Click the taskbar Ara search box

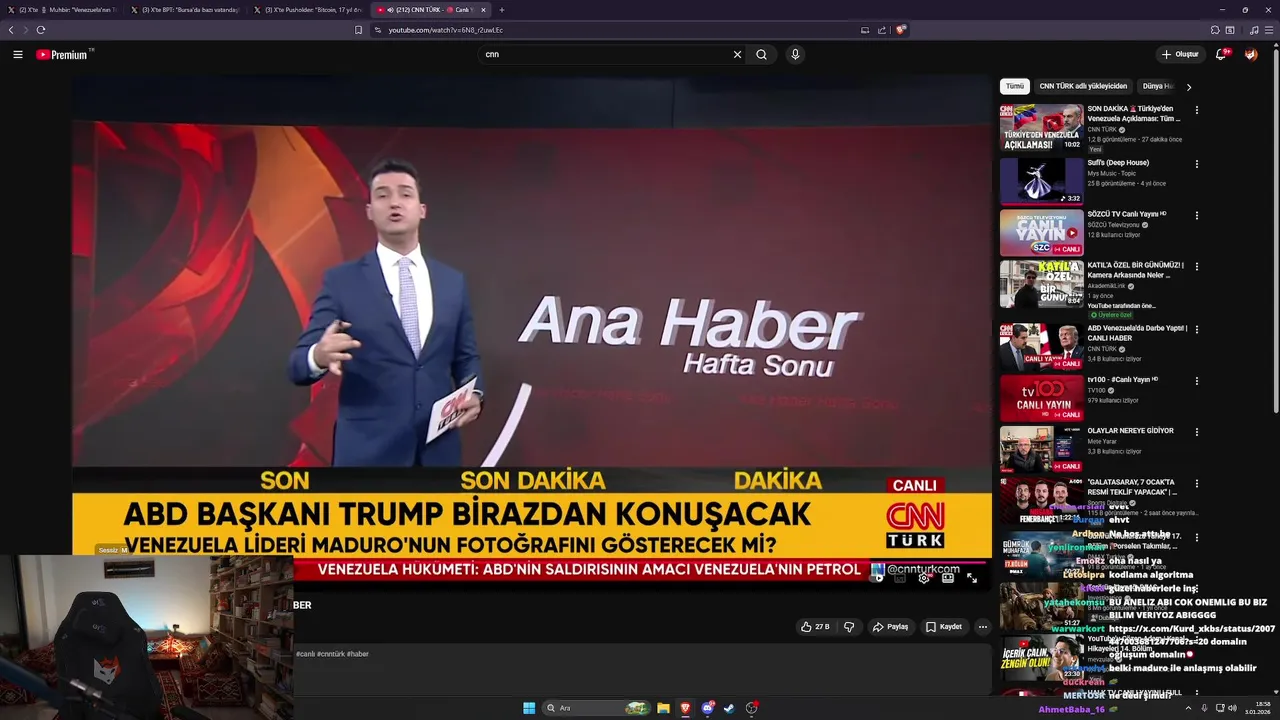point(597,708)
